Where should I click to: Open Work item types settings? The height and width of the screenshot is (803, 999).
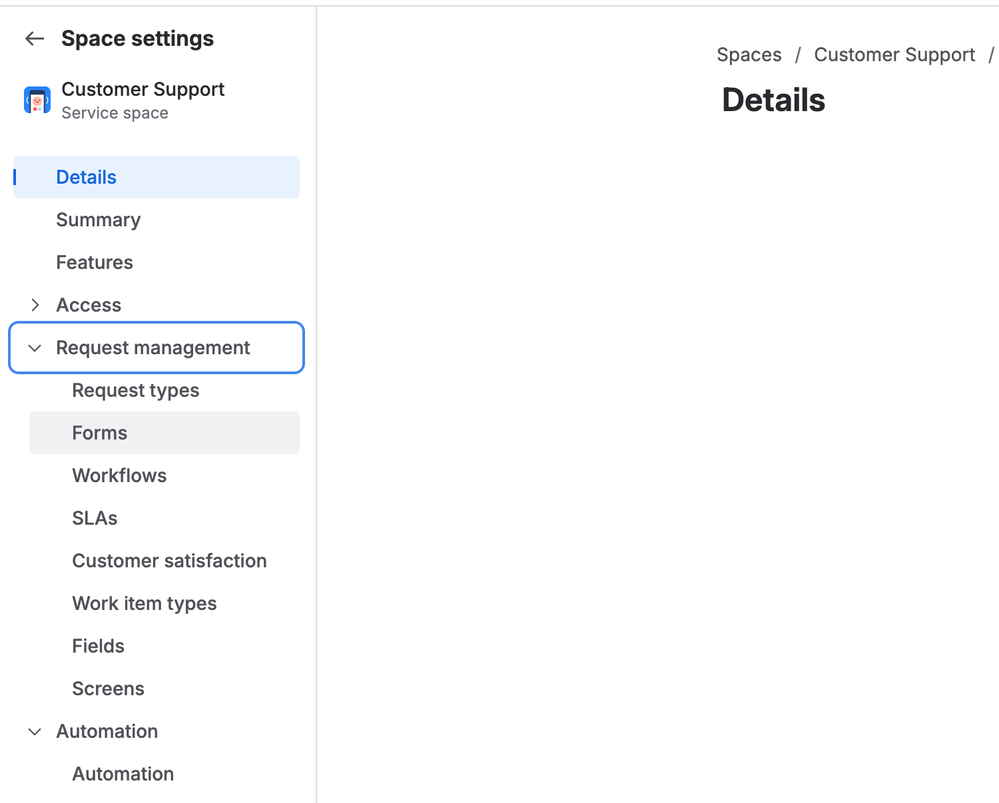(x=144, y=604)
